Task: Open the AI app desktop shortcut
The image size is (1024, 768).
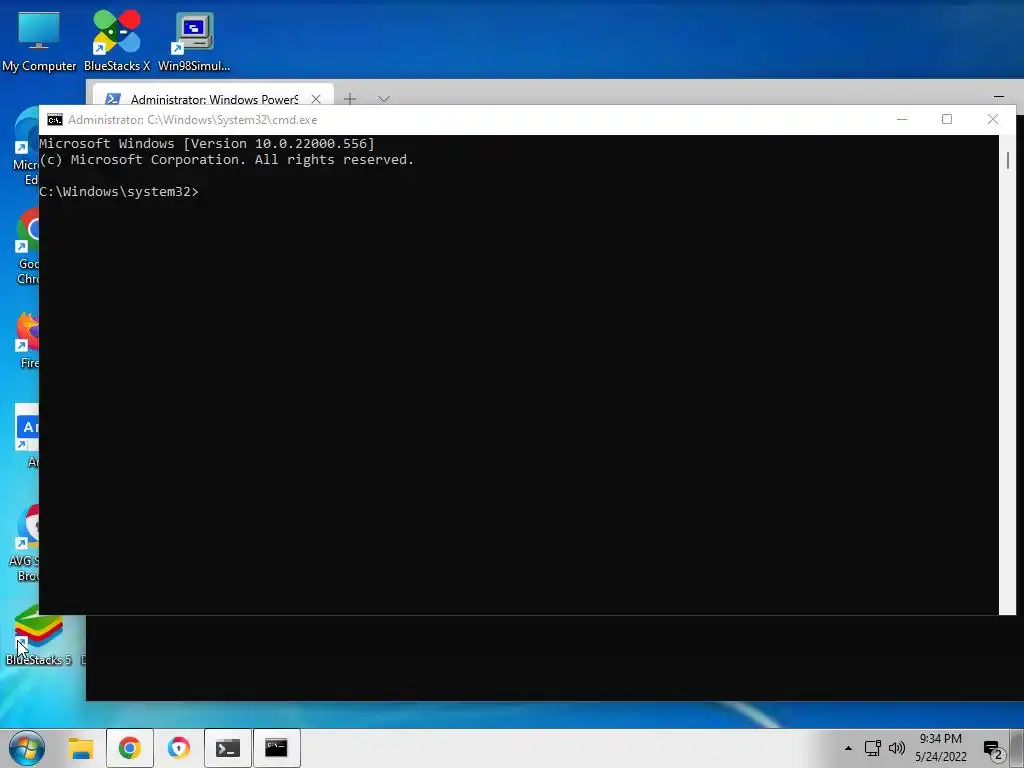Action: point(27,436)
